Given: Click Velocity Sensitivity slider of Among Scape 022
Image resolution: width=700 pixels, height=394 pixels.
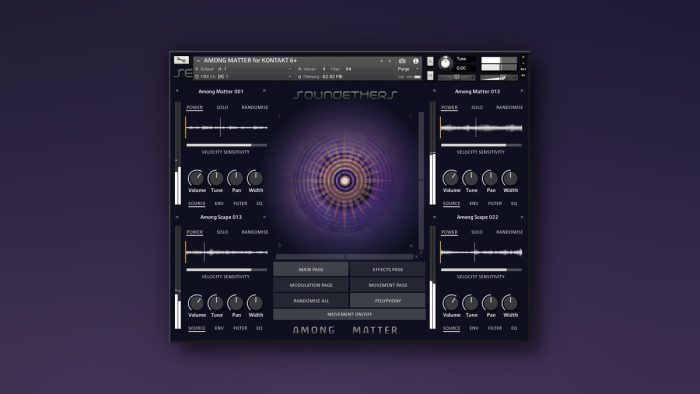Looking at the screenshot, I should 481,270.
